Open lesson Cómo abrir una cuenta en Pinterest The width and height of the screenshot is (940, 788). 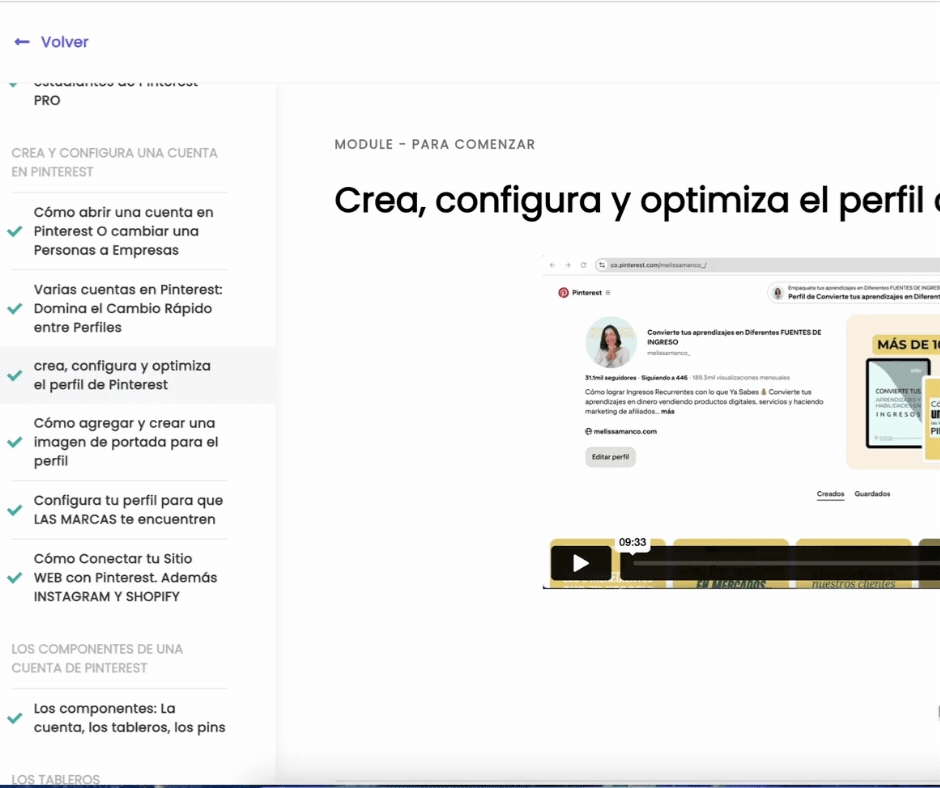click(x=123, y=231)
